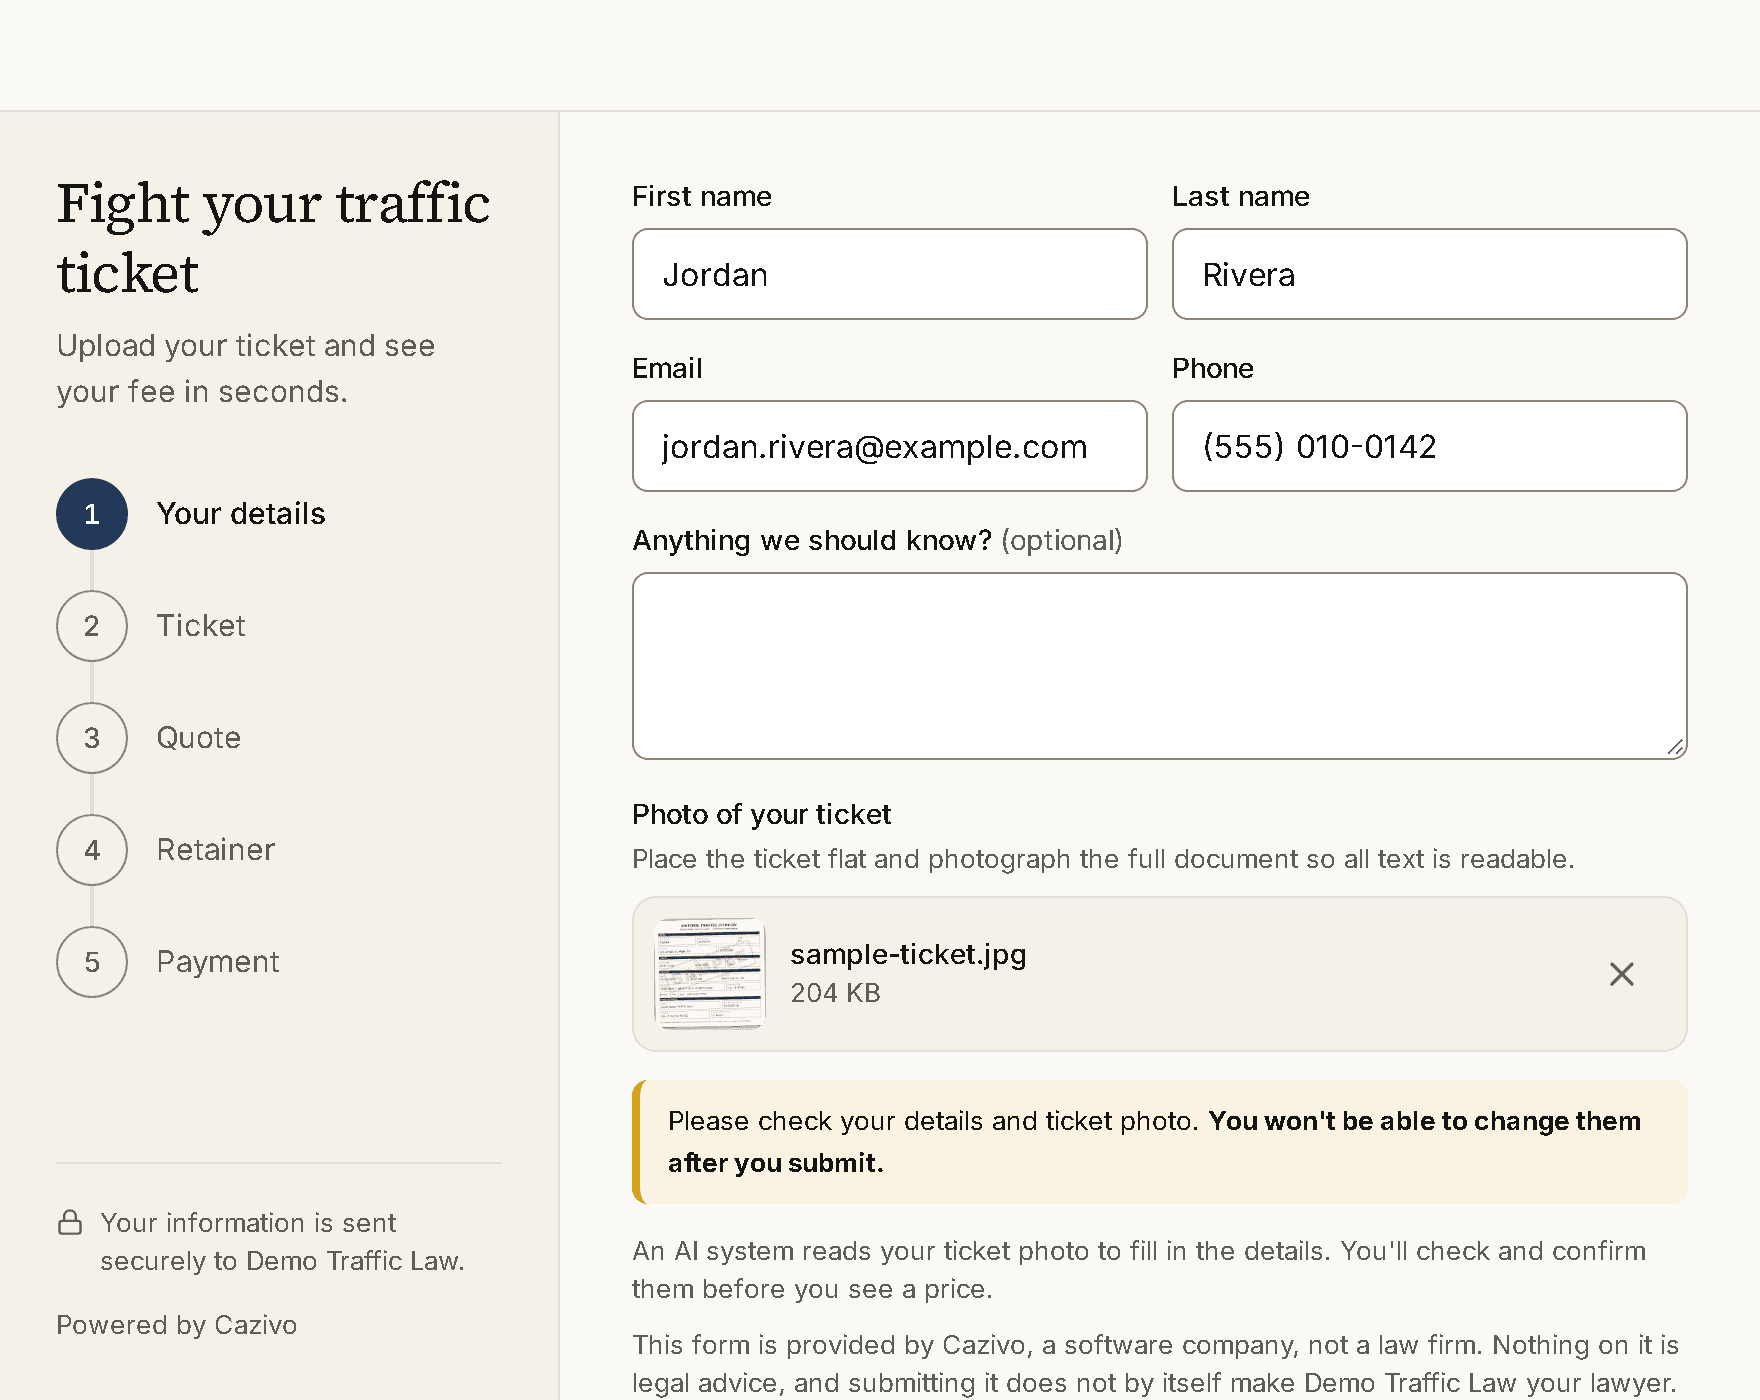Click the 'This form is provided by Cazivo' disclaimer
This screenshot has height=1400, width=1760.
tap(1155, 1364)
